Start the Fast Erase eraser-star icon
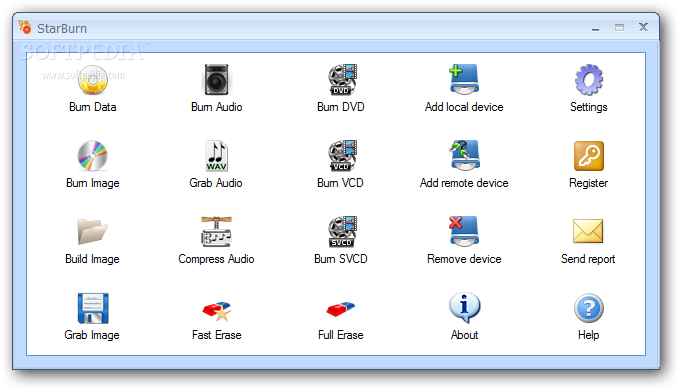 pos(217,311)
